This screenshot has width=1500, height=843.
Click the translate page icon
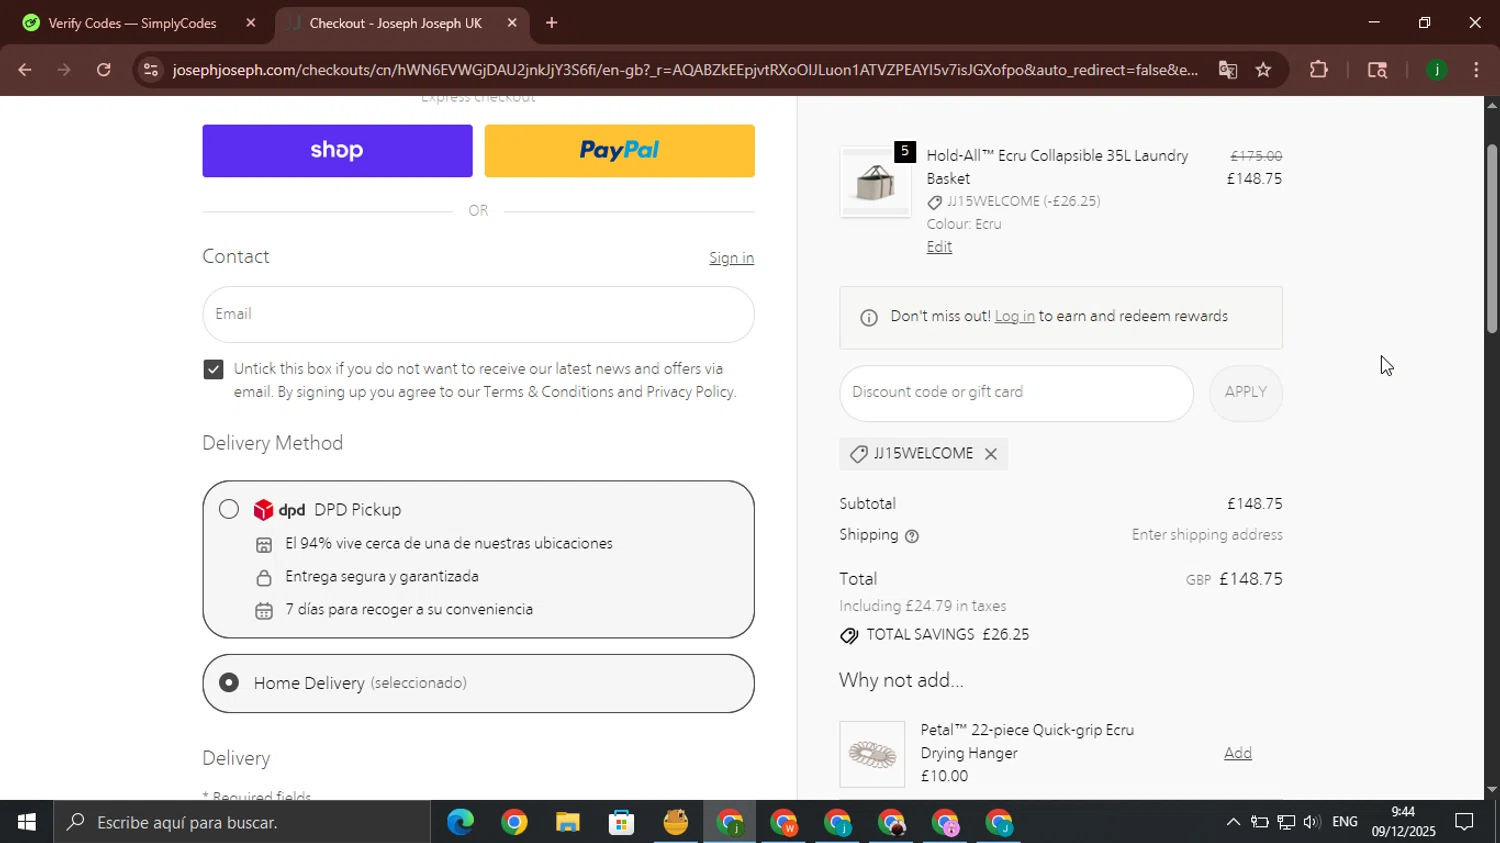tap(1227, 70)
